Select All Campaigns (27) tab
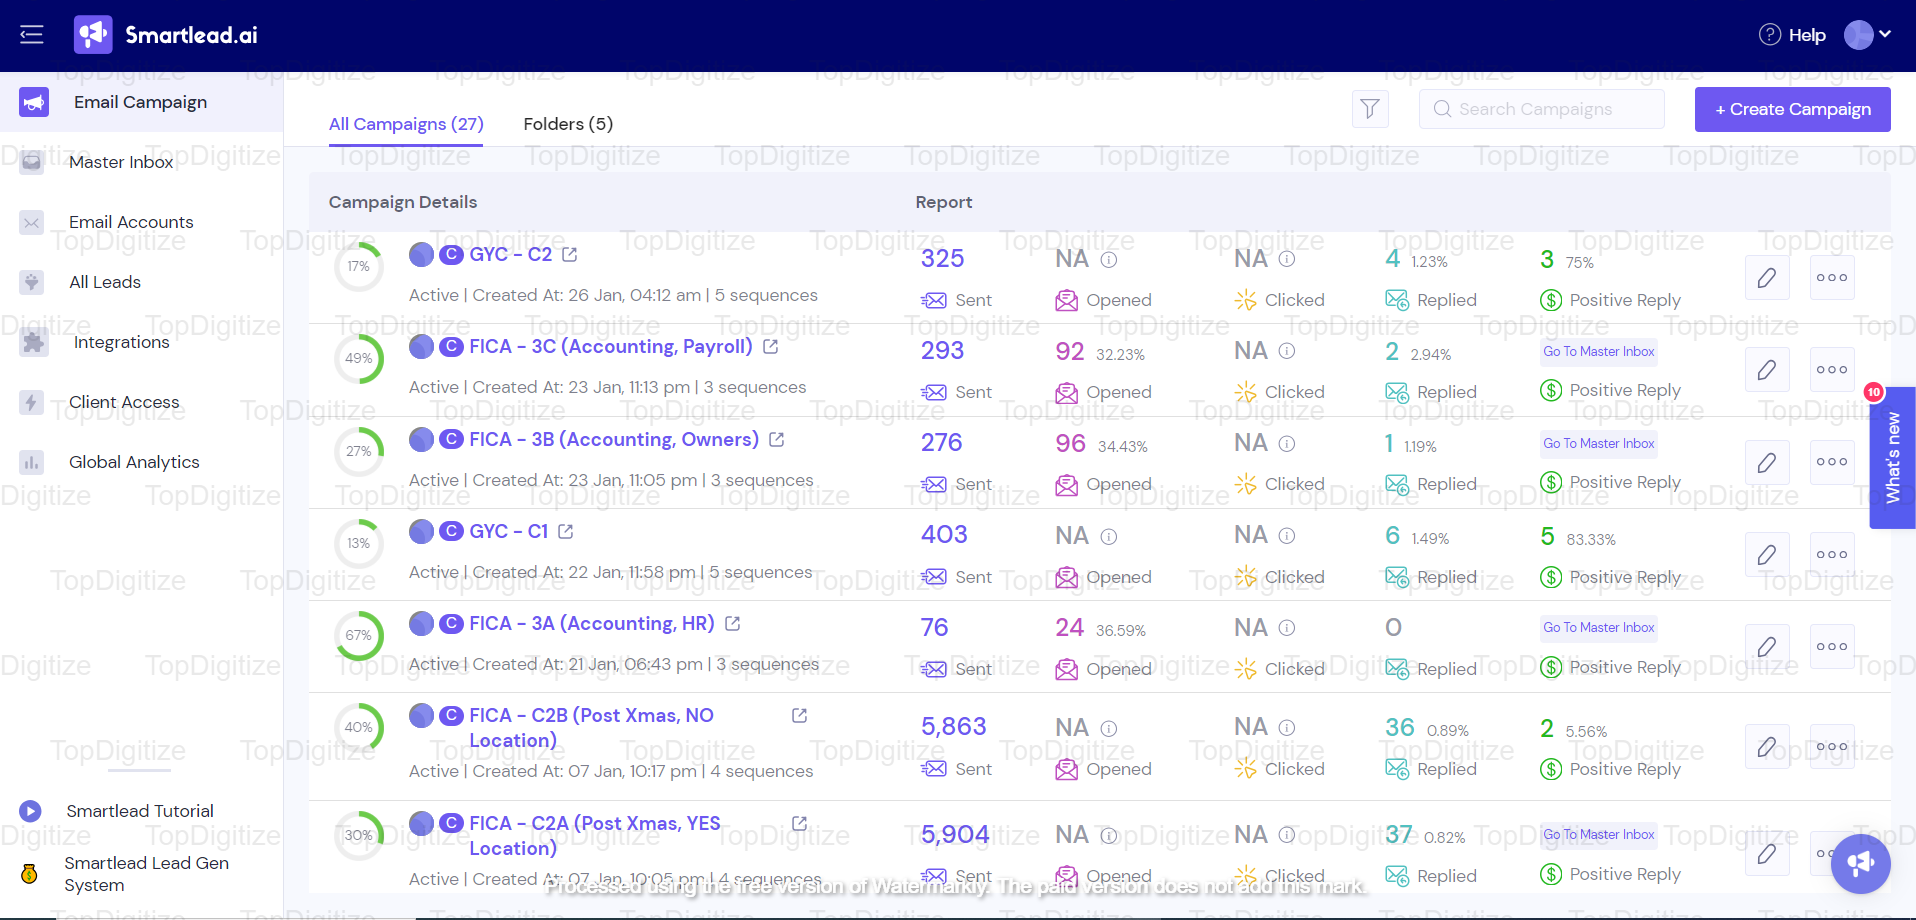 coord(406,124)
